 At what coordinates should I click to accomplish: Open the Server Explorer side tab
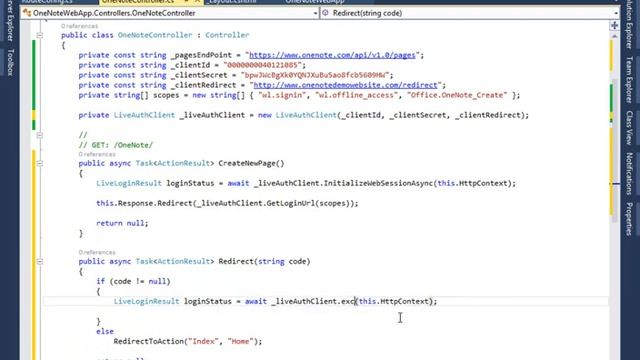point(11,20)
